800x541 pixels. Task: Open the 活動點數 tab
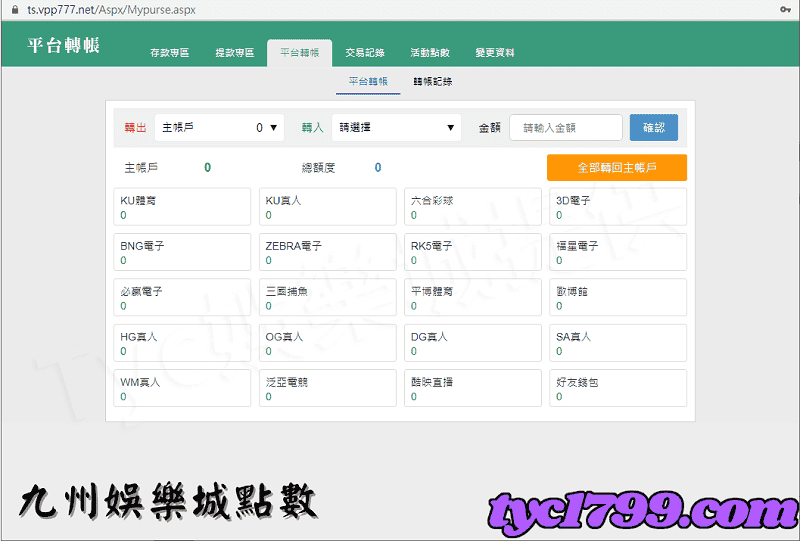[430, 53]
